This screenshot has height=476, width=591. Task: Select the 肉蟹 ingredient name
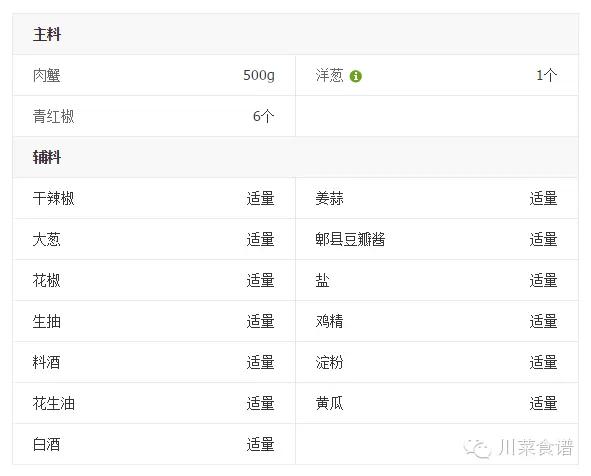[x=46, y=75]
